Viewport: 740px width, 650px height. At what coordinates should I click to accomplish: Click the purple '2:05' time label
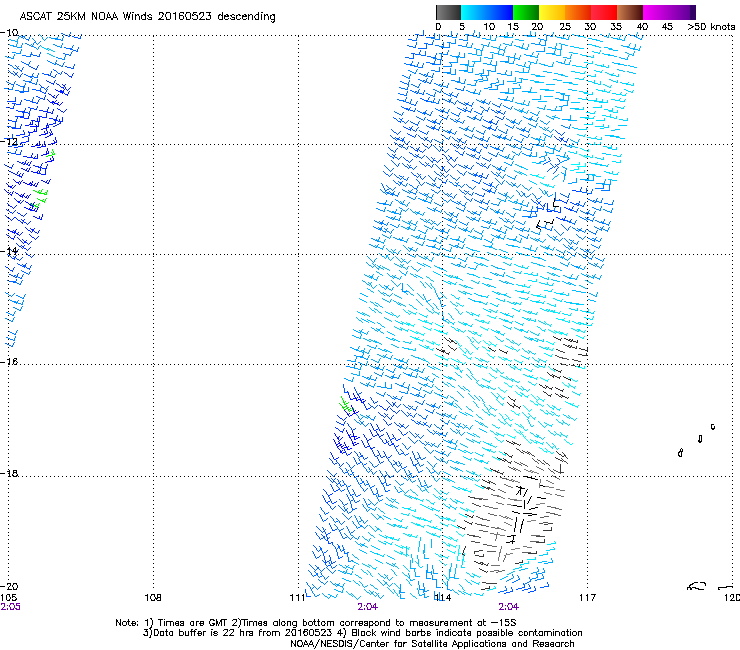[10, 607]
